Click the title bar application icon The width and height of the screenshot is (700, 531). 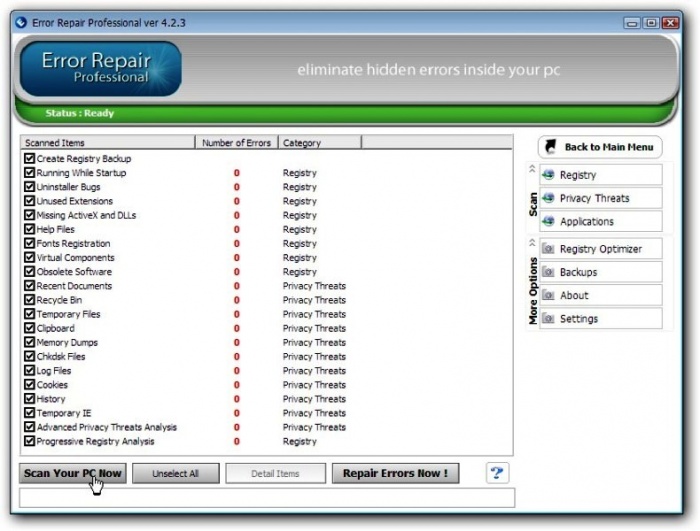tap(21, 22)
